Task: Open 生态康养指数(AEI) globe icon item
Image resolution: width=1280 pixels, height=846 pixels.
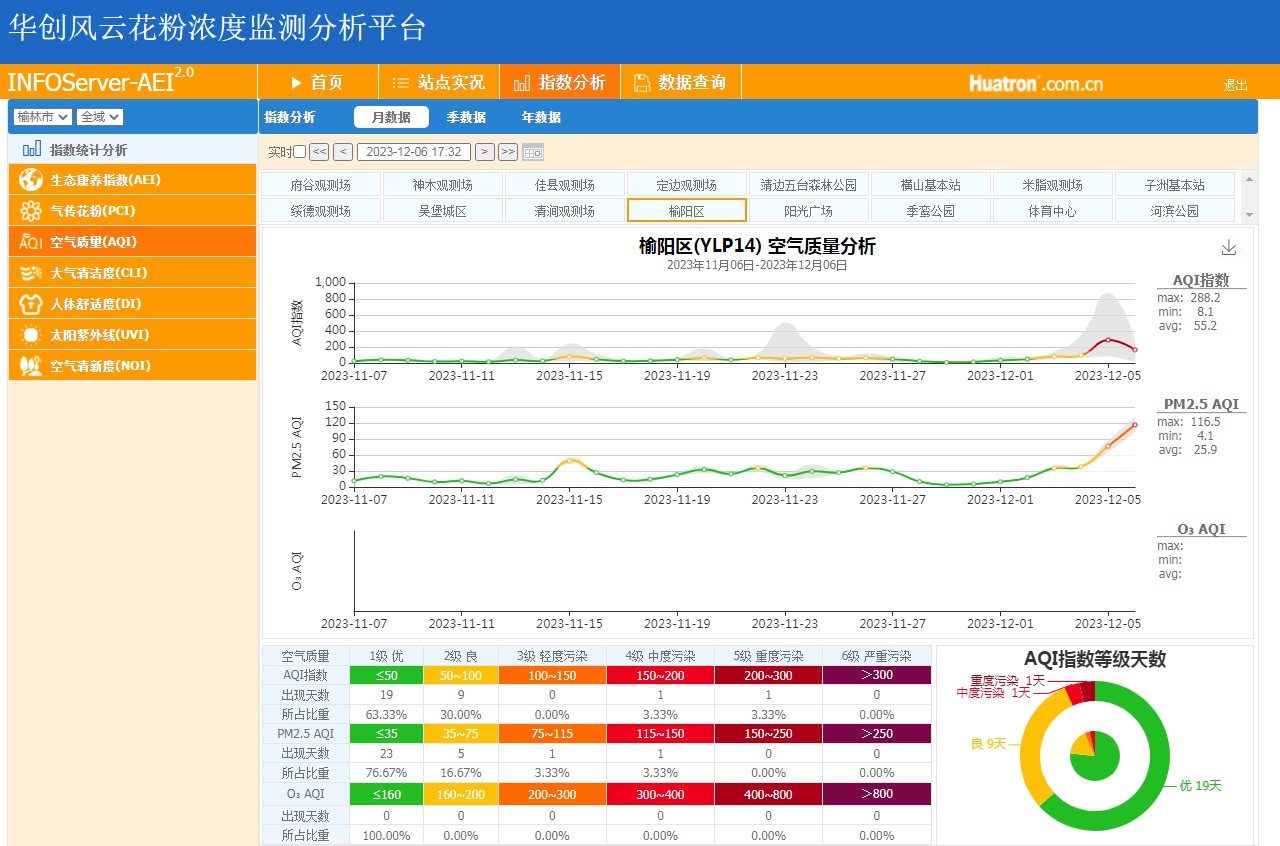Action: (31, 180)
